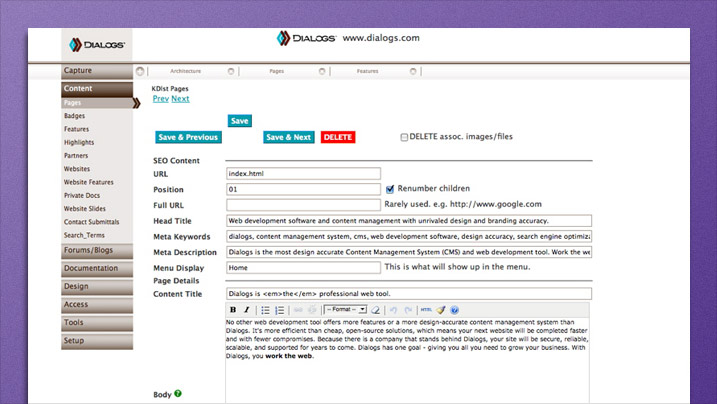Click the unlink icon
Screen dimensions: 717x404
(312, 310)
